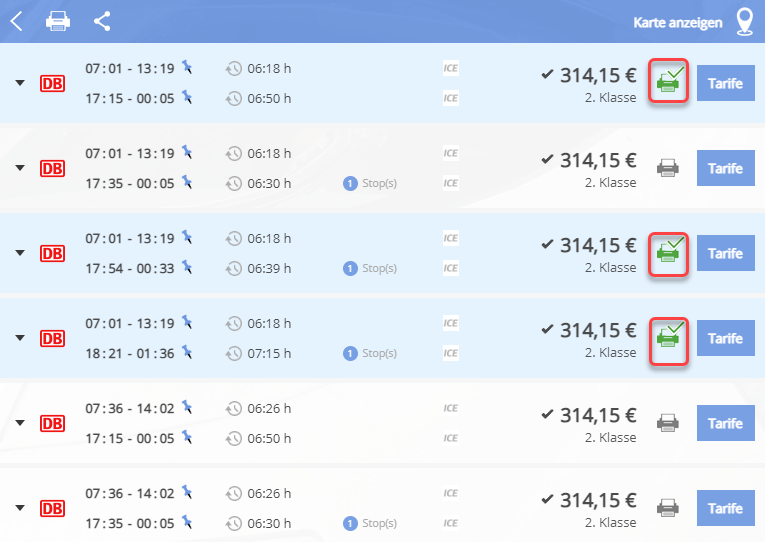Viewport: 765px width, 542px height.
Task: Click pin beside 17:35 - 00:05 in 07:01 connection
Action: coord(187,182)
